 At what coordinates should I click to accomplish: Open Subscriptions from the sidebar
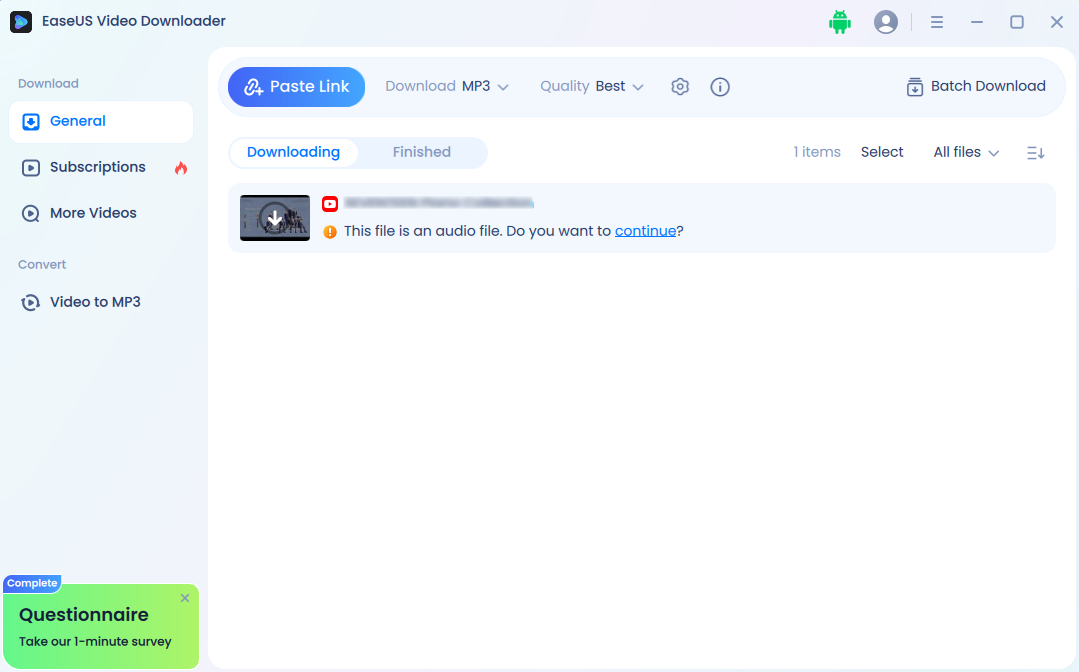(31, 167)
